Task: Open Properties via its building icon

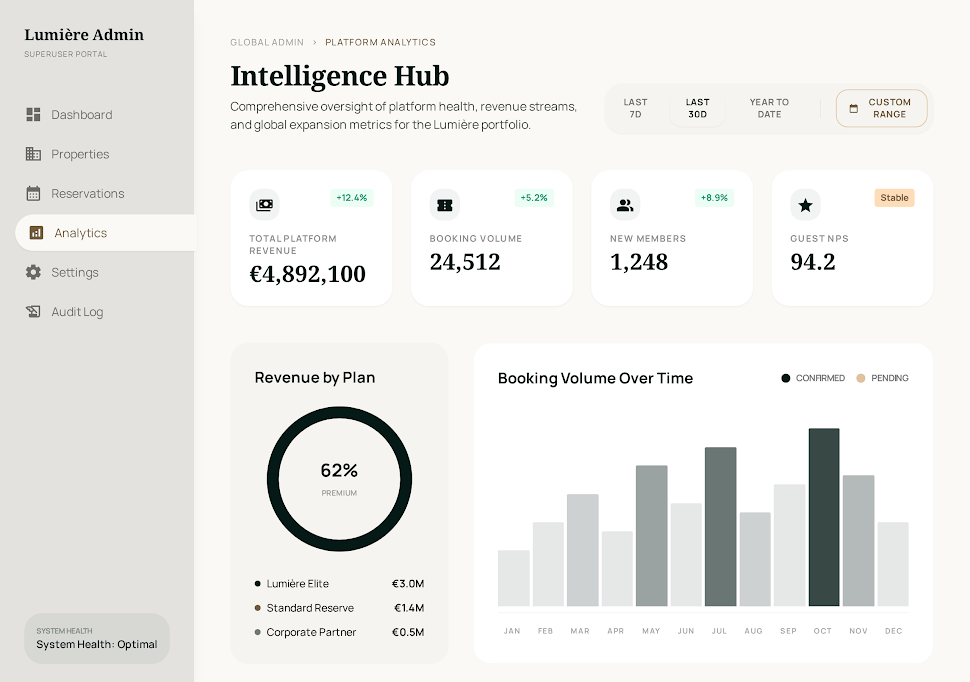Action: [32, 153]
